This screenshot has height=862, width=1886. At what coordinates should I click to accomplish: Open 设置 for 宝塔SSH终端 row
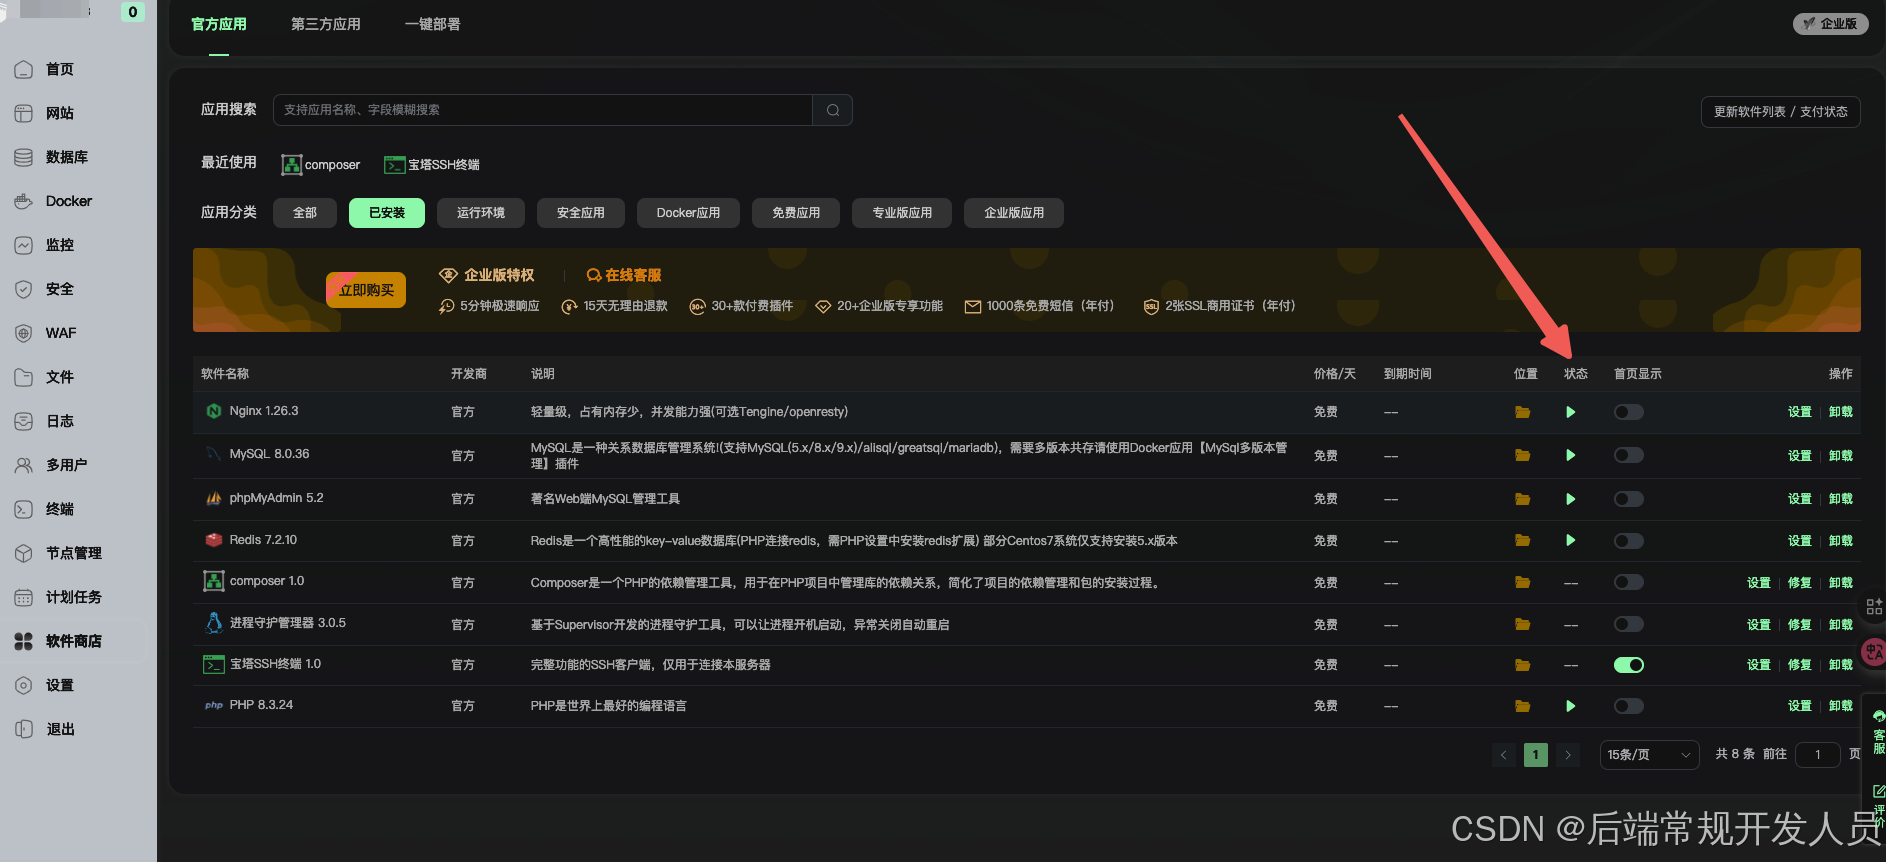click(1758, 665)
